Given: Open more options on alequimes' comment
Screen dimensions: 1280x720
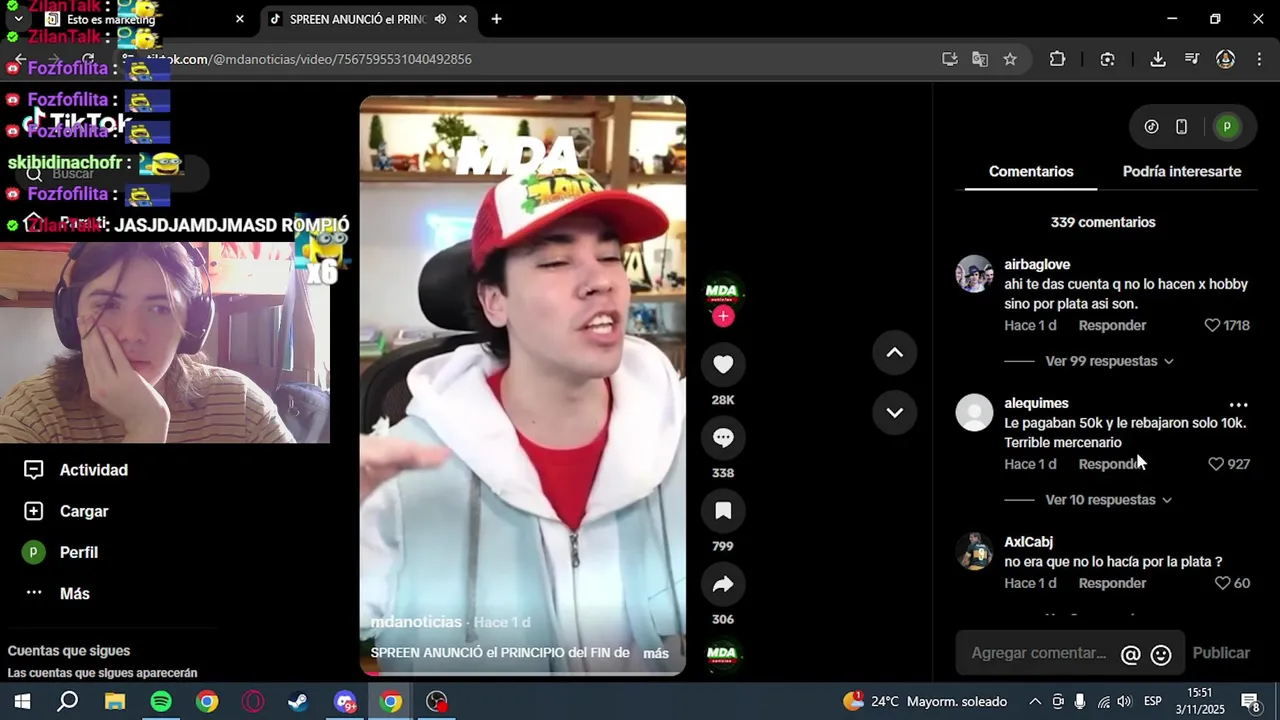Looking at the screenshot, I should pyautogui.click(x=1238, y=405).
